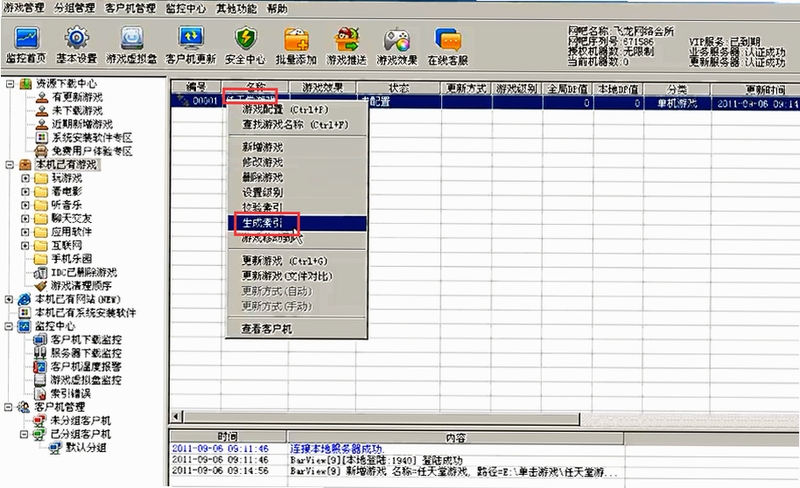The width and height of the screenshot is (800, 488).
Task: Expand the 玩游戏 folder
Action: point(25,178)
